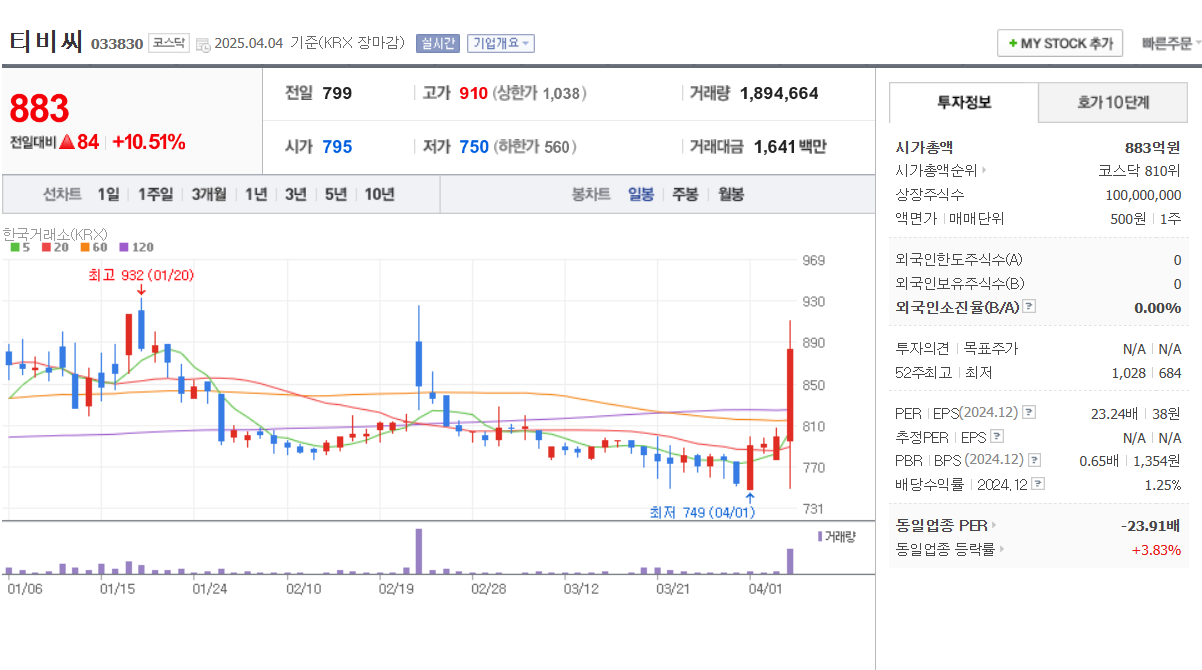Click the arrow beside 동일업종 PER
Viewport: 1202px width, 670px height.
993,525
